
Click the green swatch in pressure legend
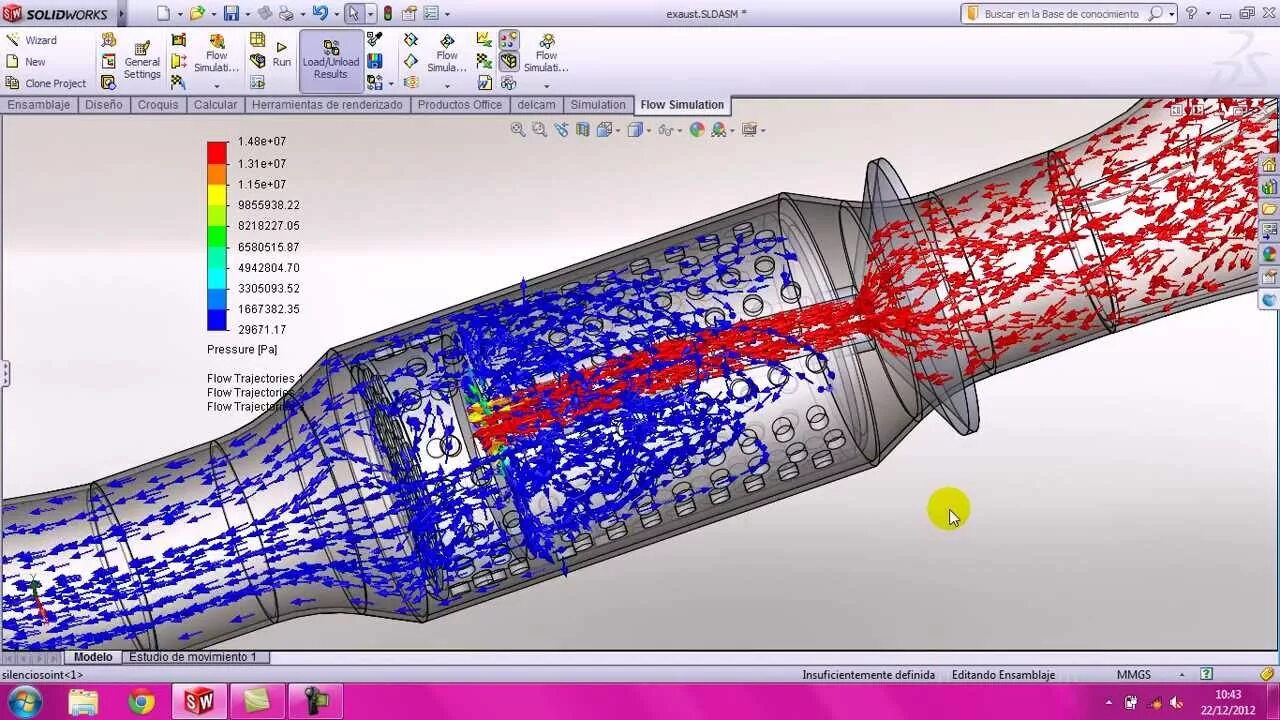(217, 236)
